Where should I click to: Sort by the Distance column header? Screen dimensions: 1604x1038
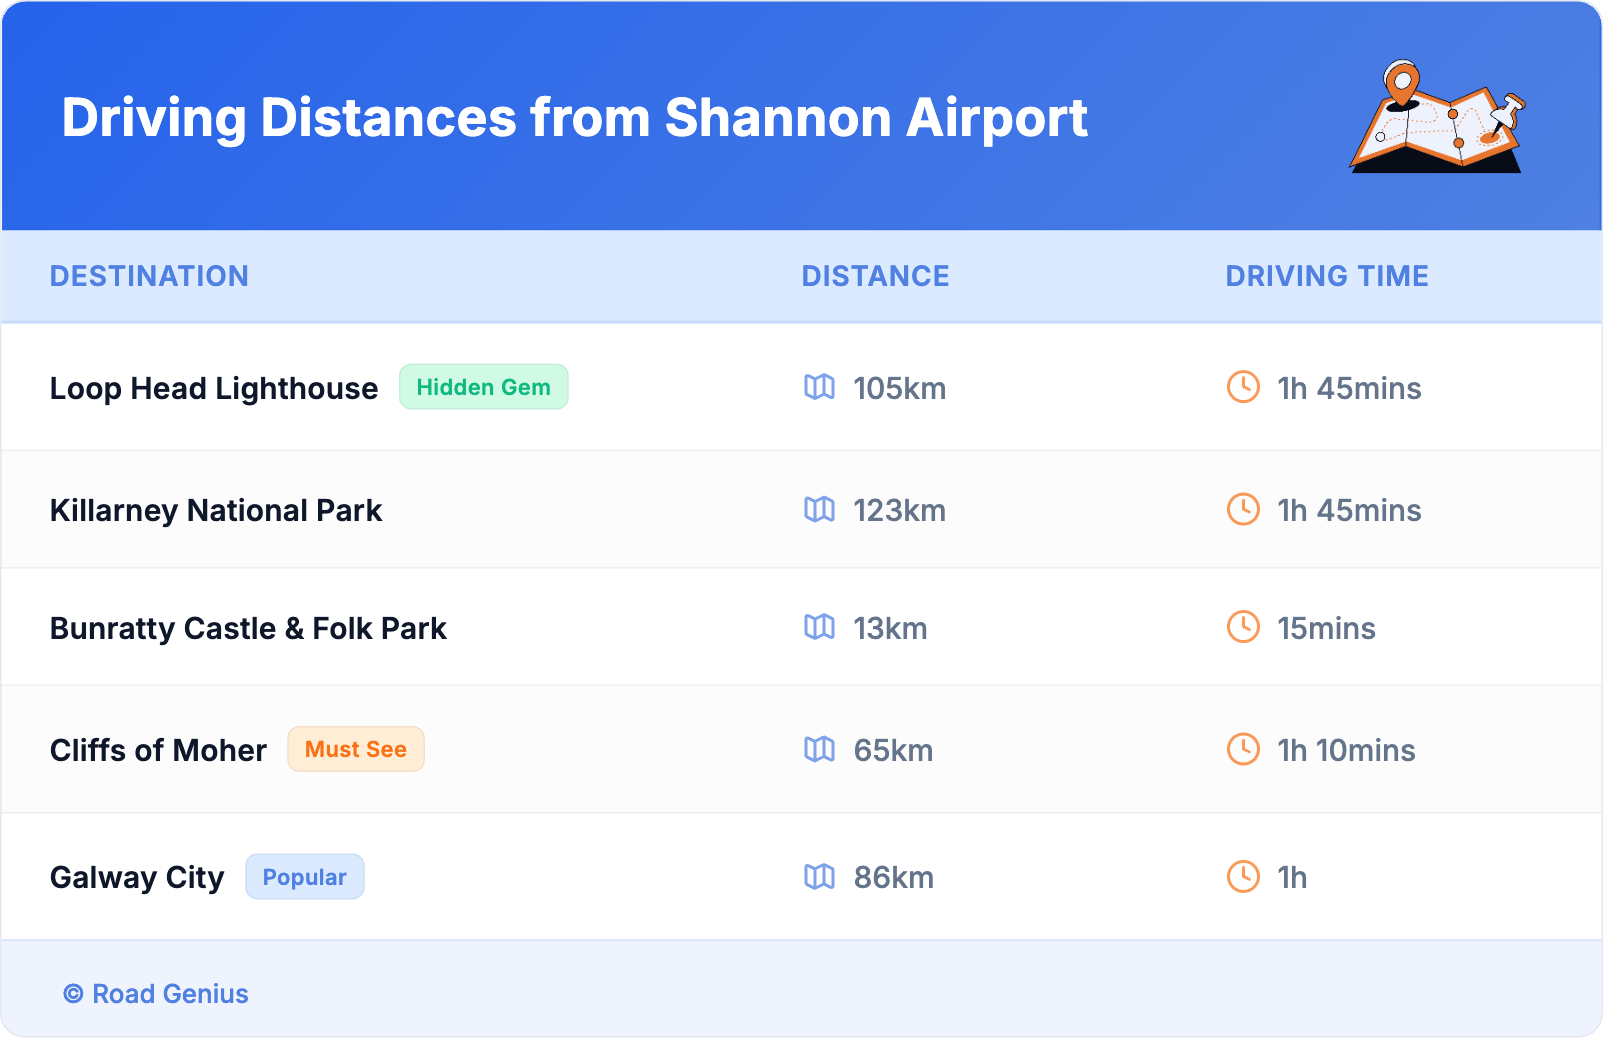pyautogui.click(x=875, y=276)
